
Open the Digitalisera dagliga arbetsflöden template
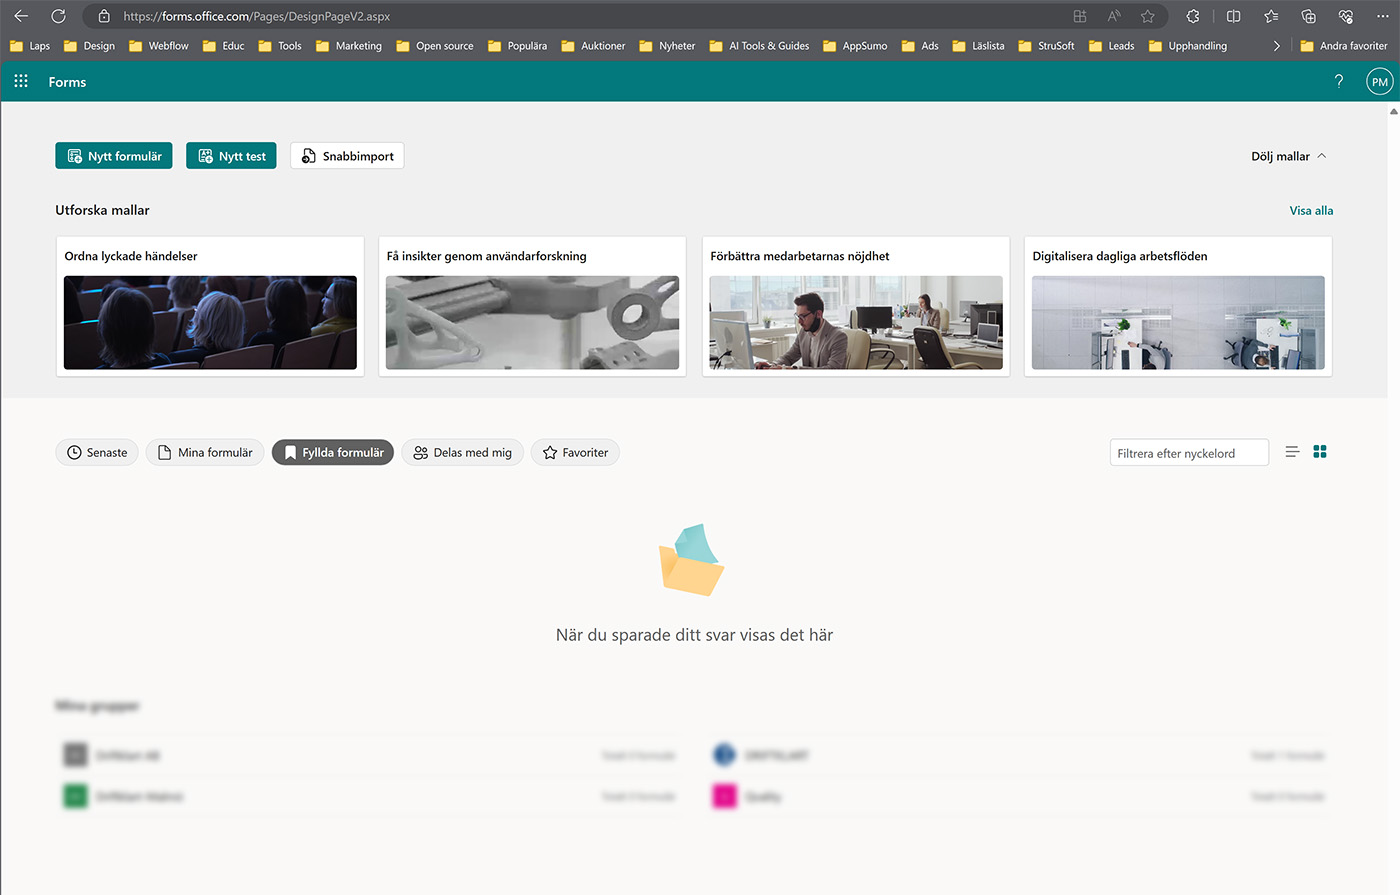pos(1178,306)
